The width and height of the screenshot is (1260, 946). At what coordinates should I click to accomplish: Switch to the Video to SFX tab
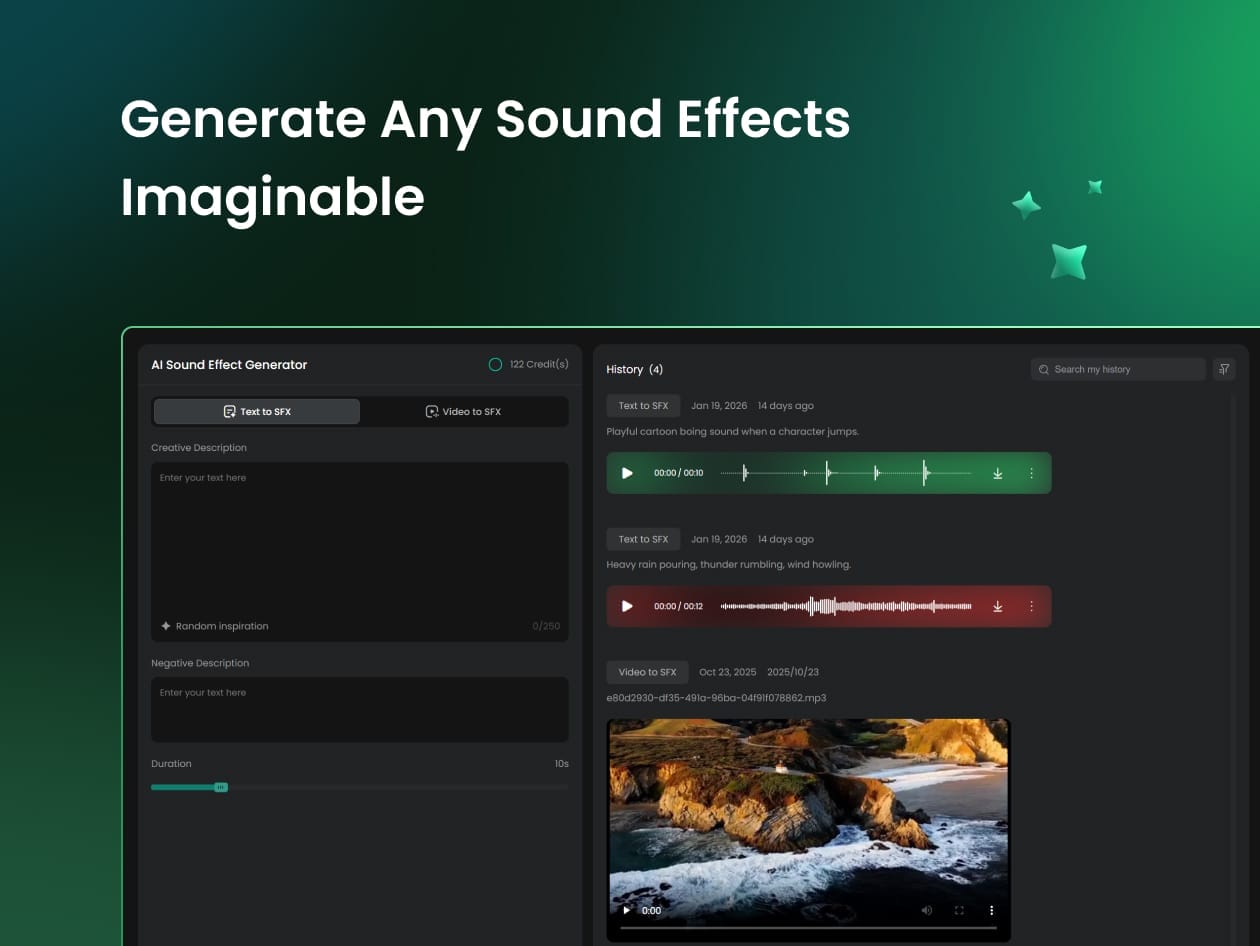click(x=463, y=411)
